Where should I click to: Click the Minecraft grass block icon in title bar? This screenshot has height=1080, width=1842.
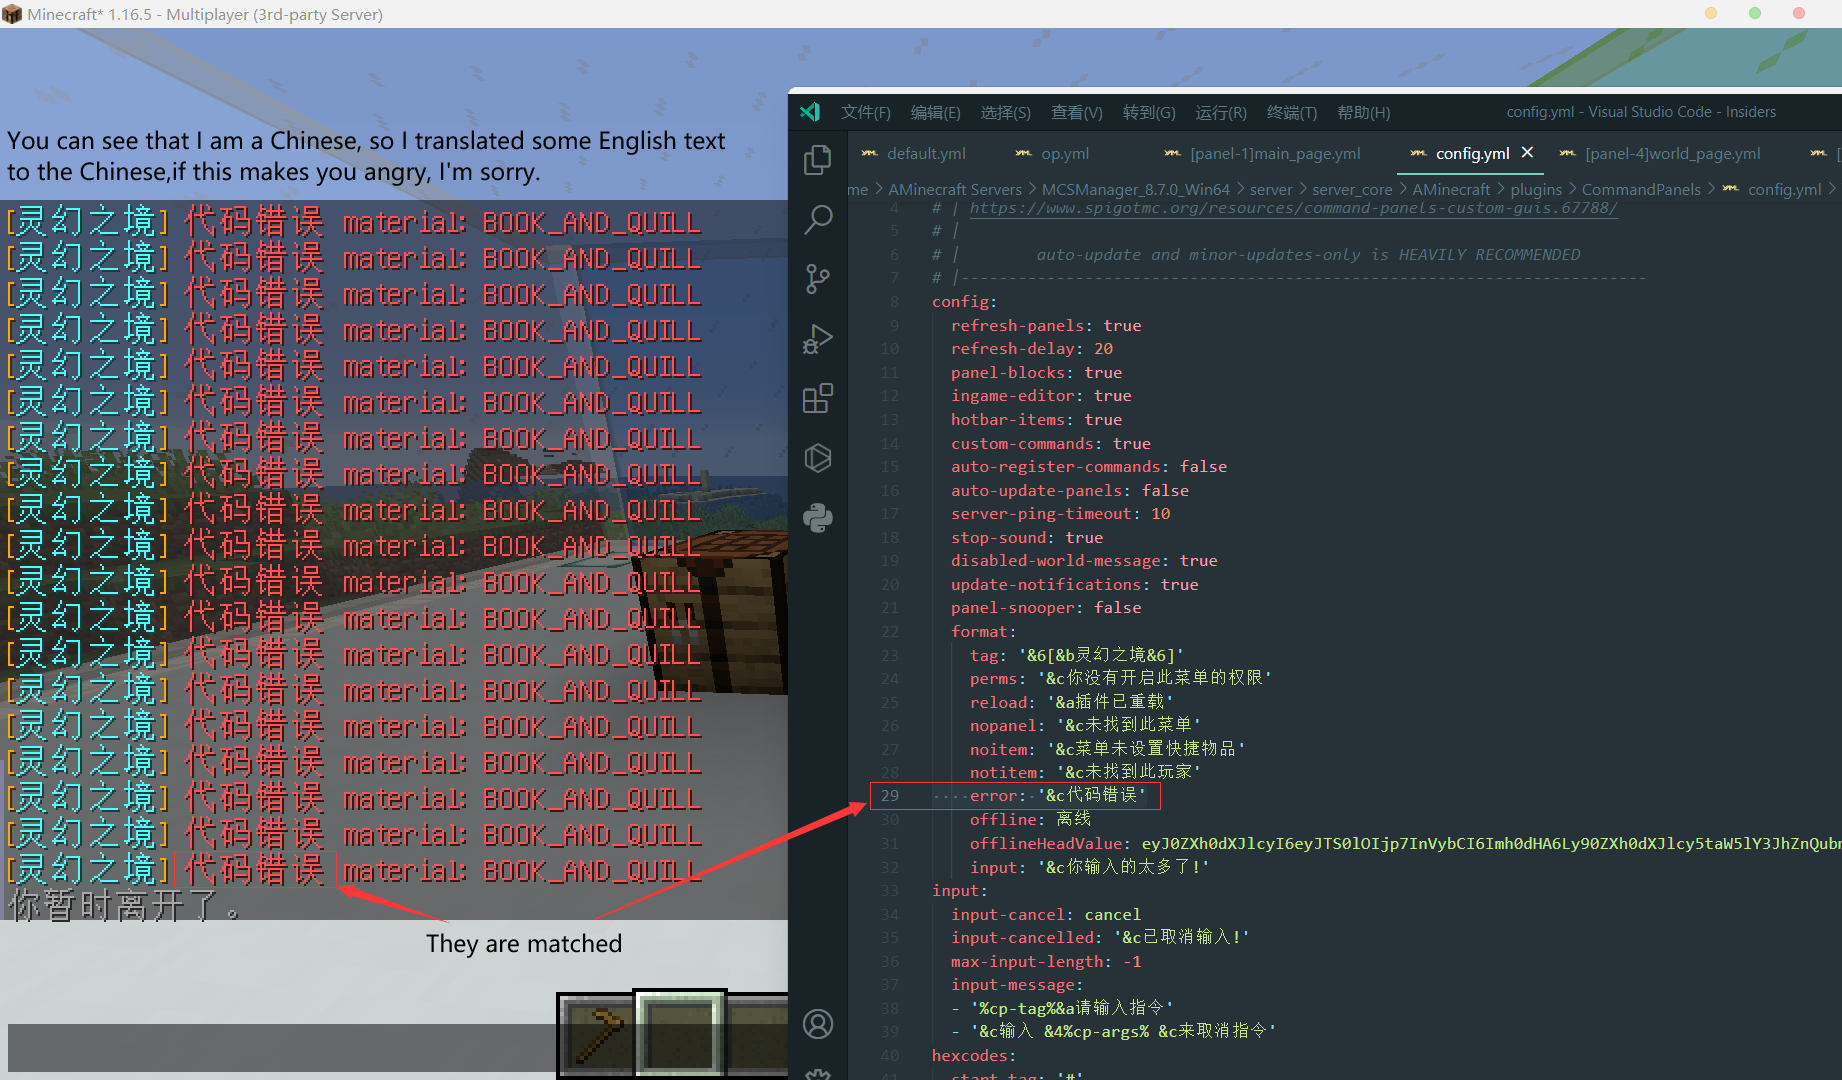pyautogui.click(x=14, y=13)
